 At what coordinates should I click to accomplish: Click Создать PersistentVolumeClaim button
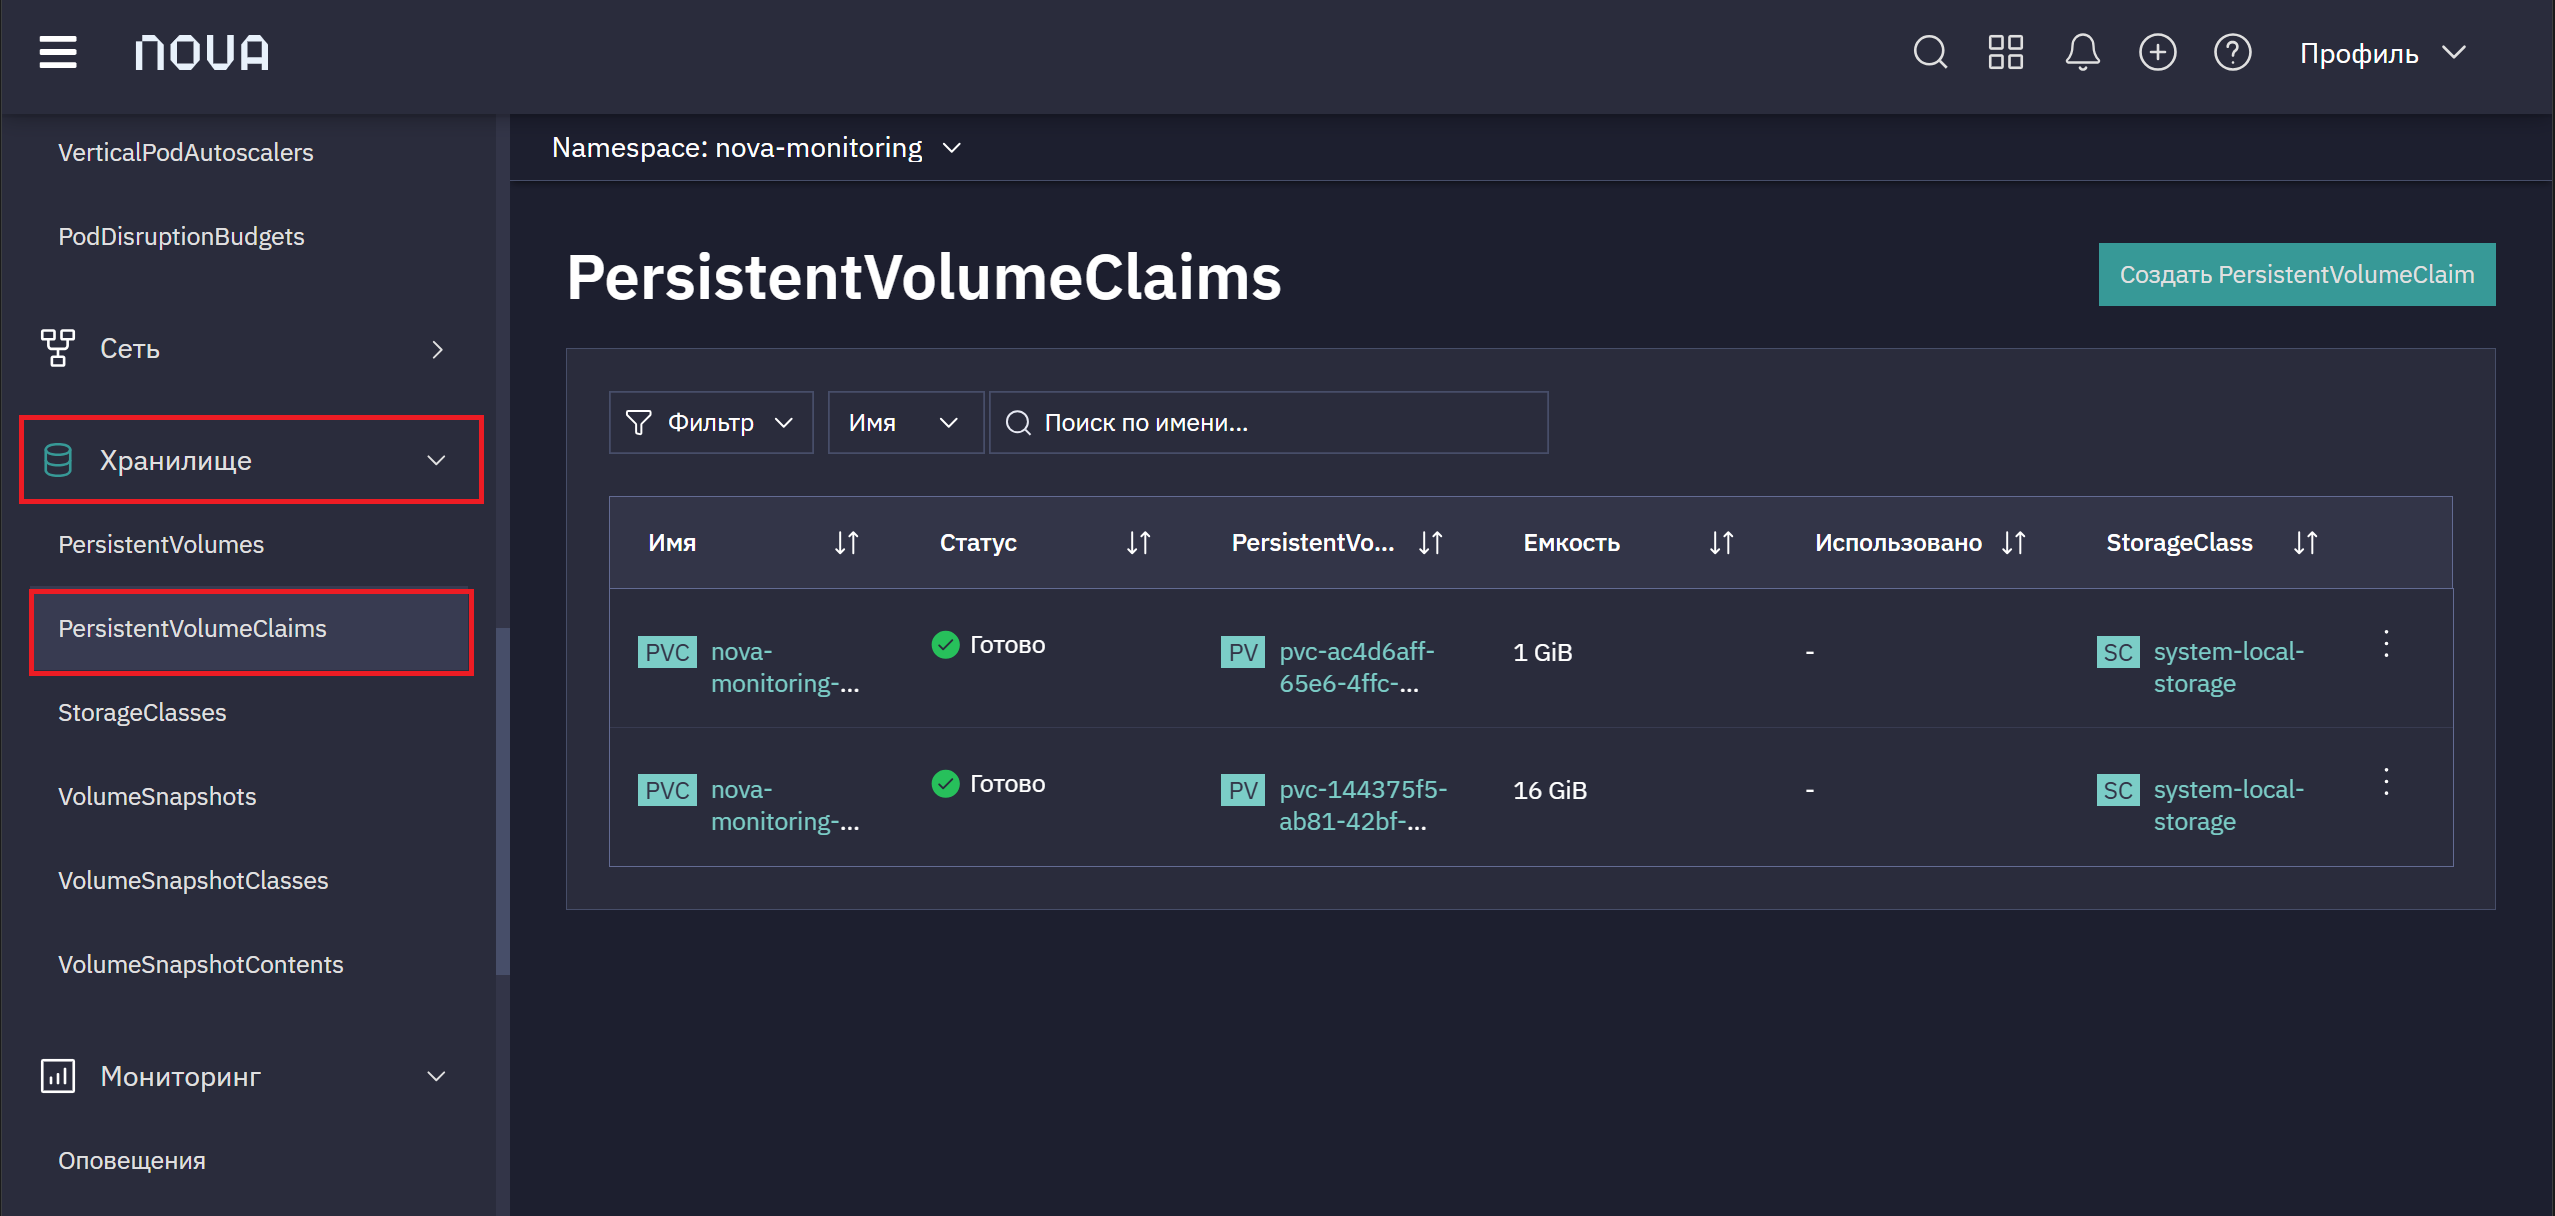pos(2296,274)
